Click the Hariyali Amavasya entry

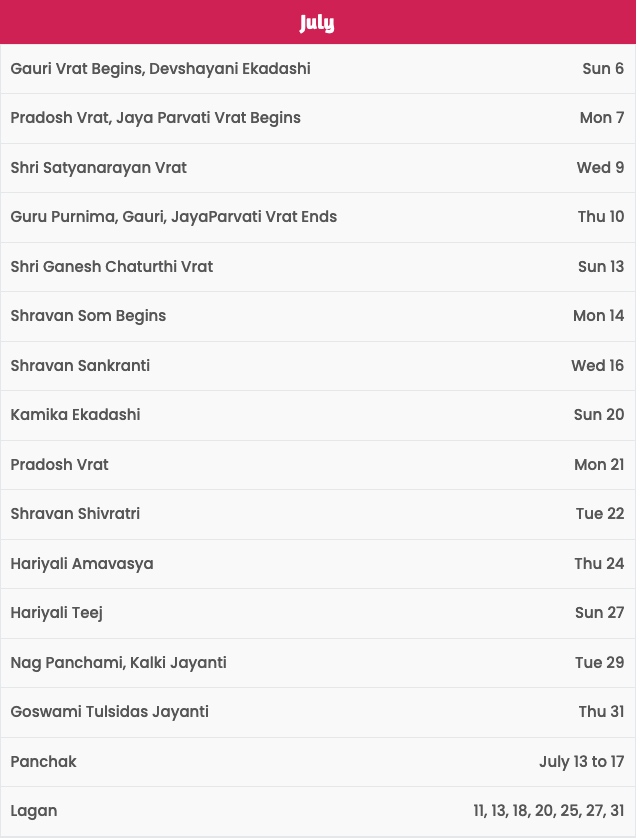pos(317,564)
